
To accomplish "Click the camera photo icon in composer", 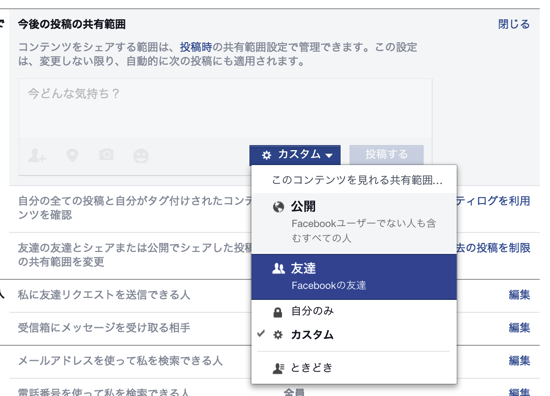I will point(106,154).
